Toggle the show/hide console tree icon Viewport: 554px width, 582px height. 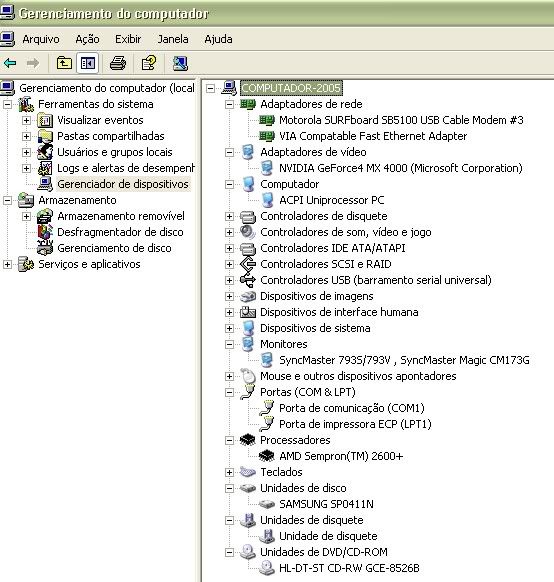pyautogui.click(x=88, y=63)
